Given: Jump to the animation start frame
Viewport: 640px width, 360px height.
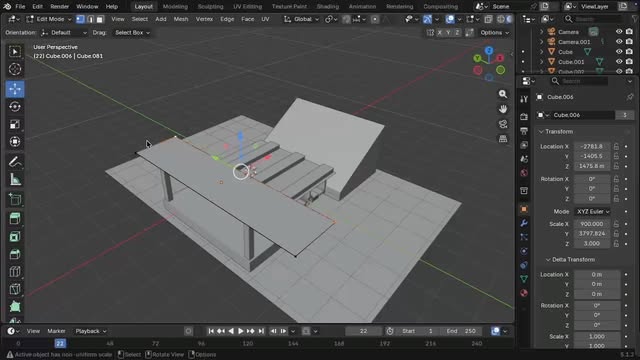Looking at the screenshot, I should pyautogui.click(x=211, y=331).
